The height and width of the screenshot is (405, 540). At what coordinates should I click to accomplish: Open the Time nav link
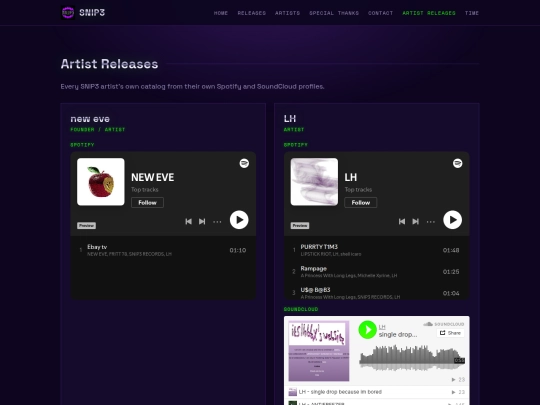point(472,13)
